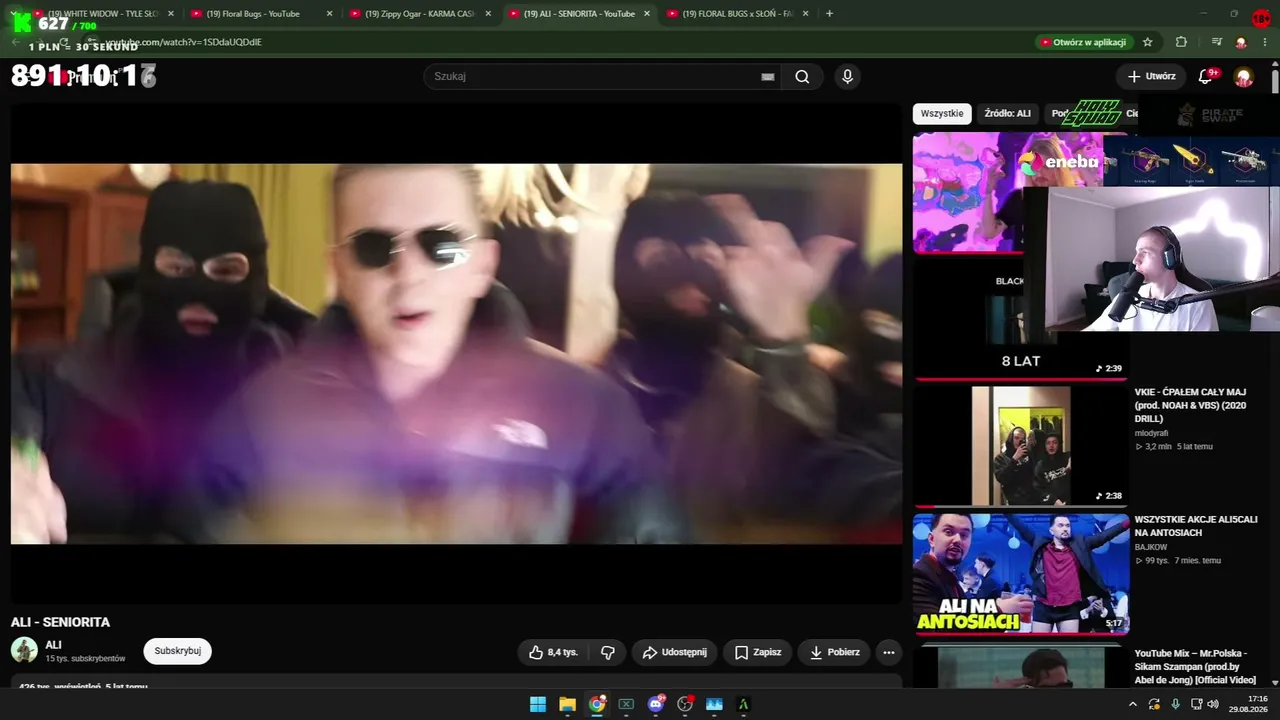The height and width of the screenshot is (720, 1280).
Task: Open the microphone tray icon
Action: tap(1175, 704)
